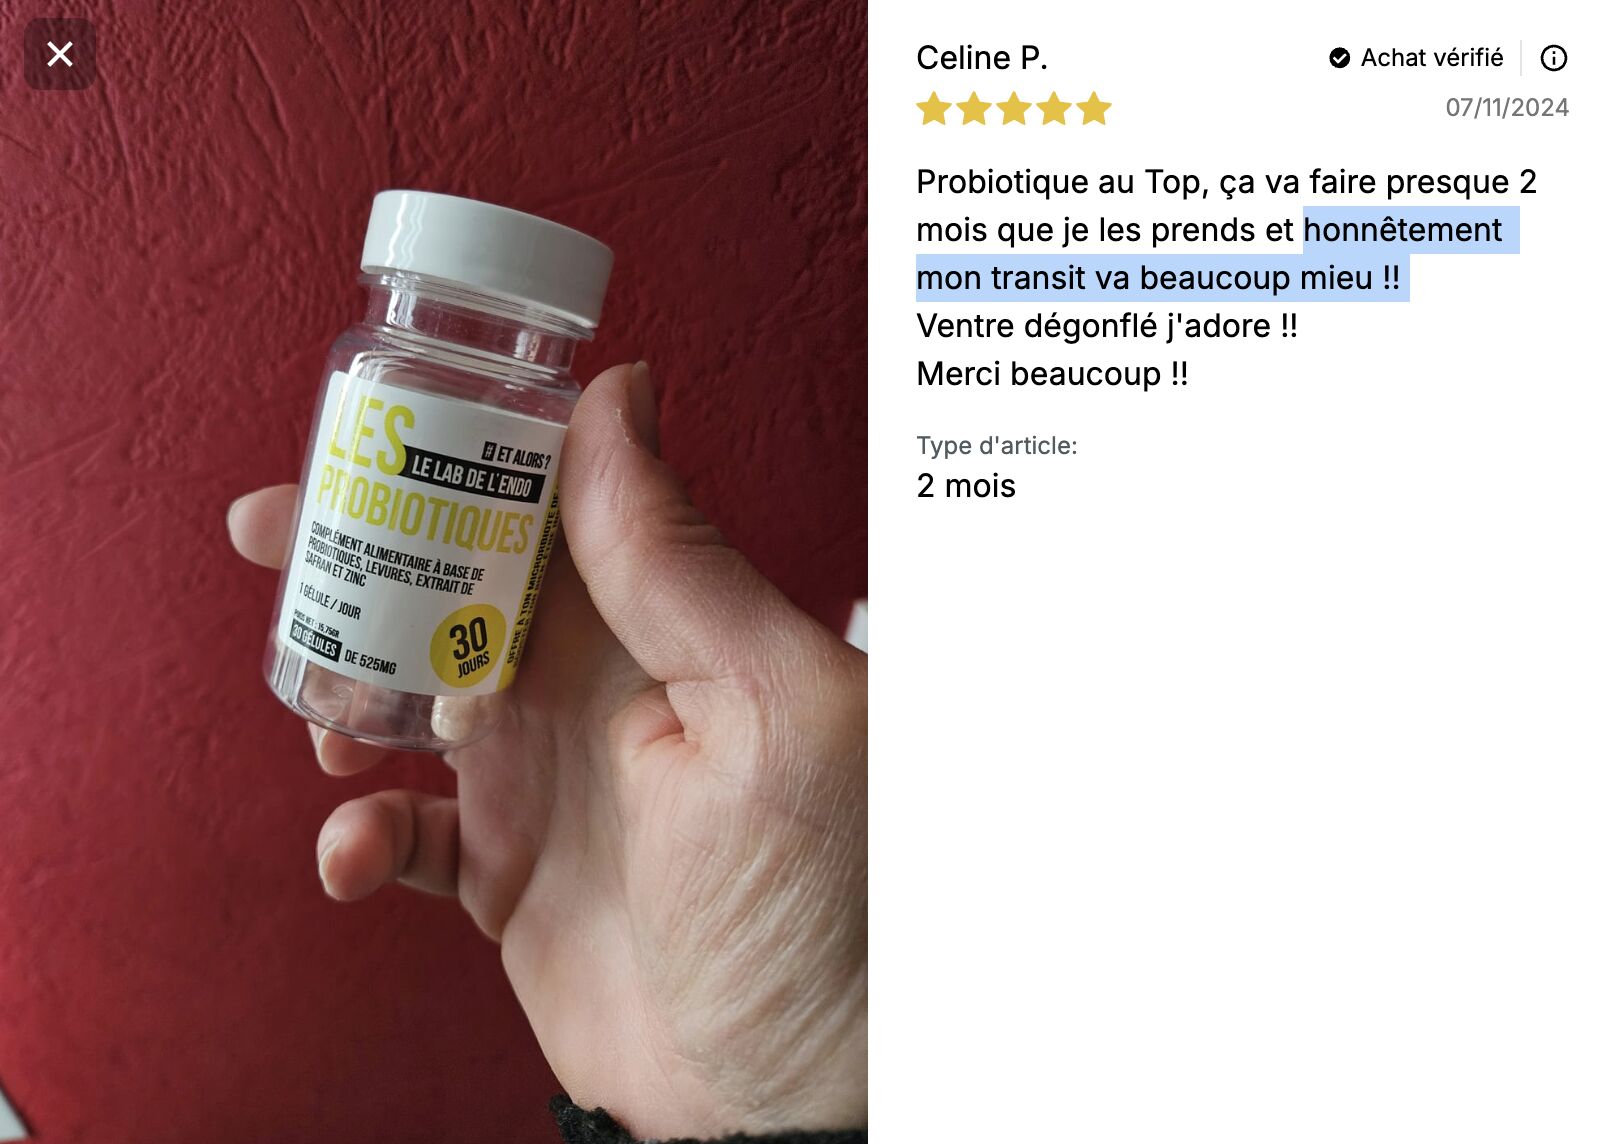This screenshot has height=1144, width=1610.
Task: Click the white bottle cap in photo
Action: pyautogui.click(x=486, y=256)
